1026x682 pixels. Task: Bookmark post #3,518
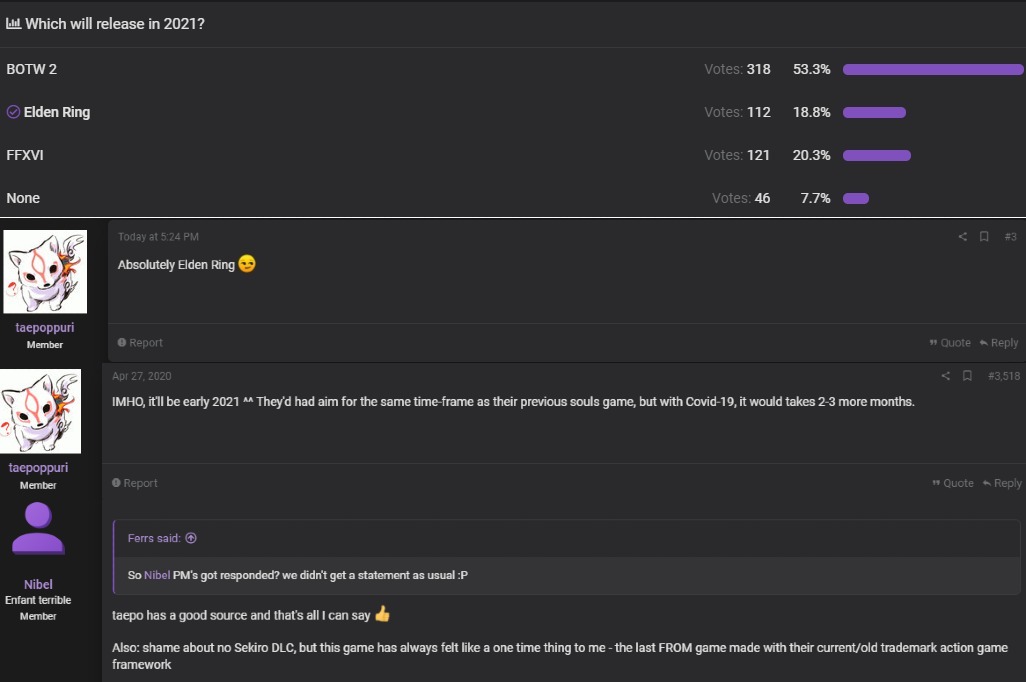tap(967, 376)
